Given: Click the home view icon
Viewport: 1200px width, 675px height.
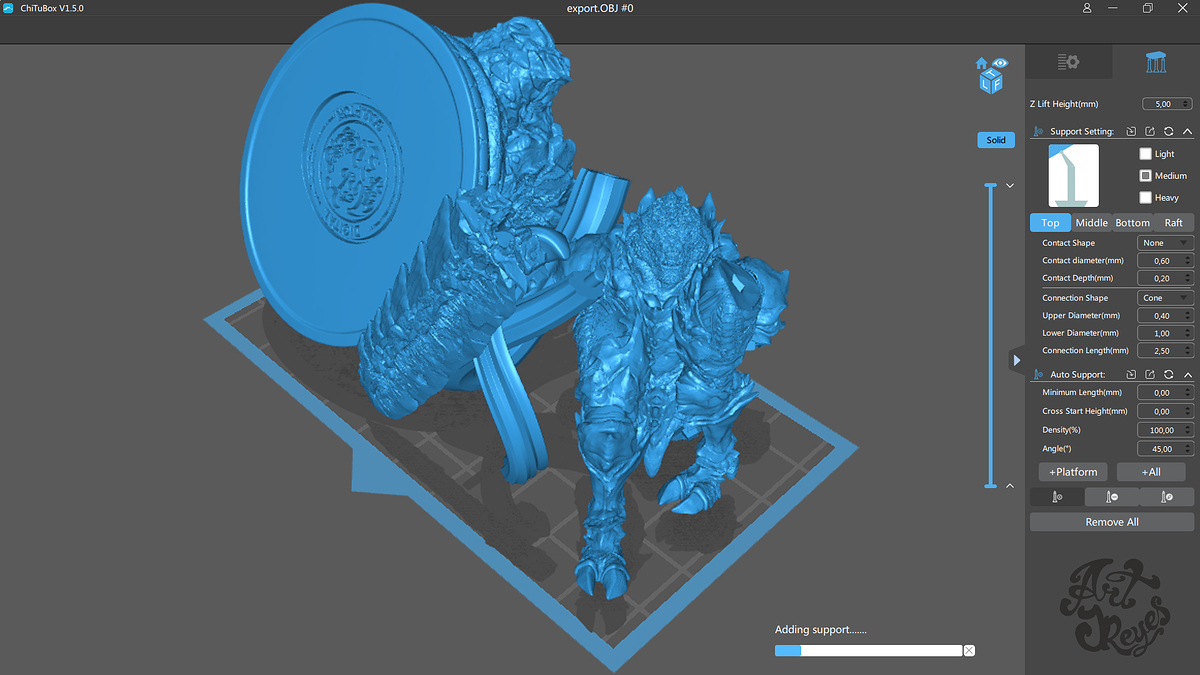Looking at the screenshot, I should tap(983, 64).
